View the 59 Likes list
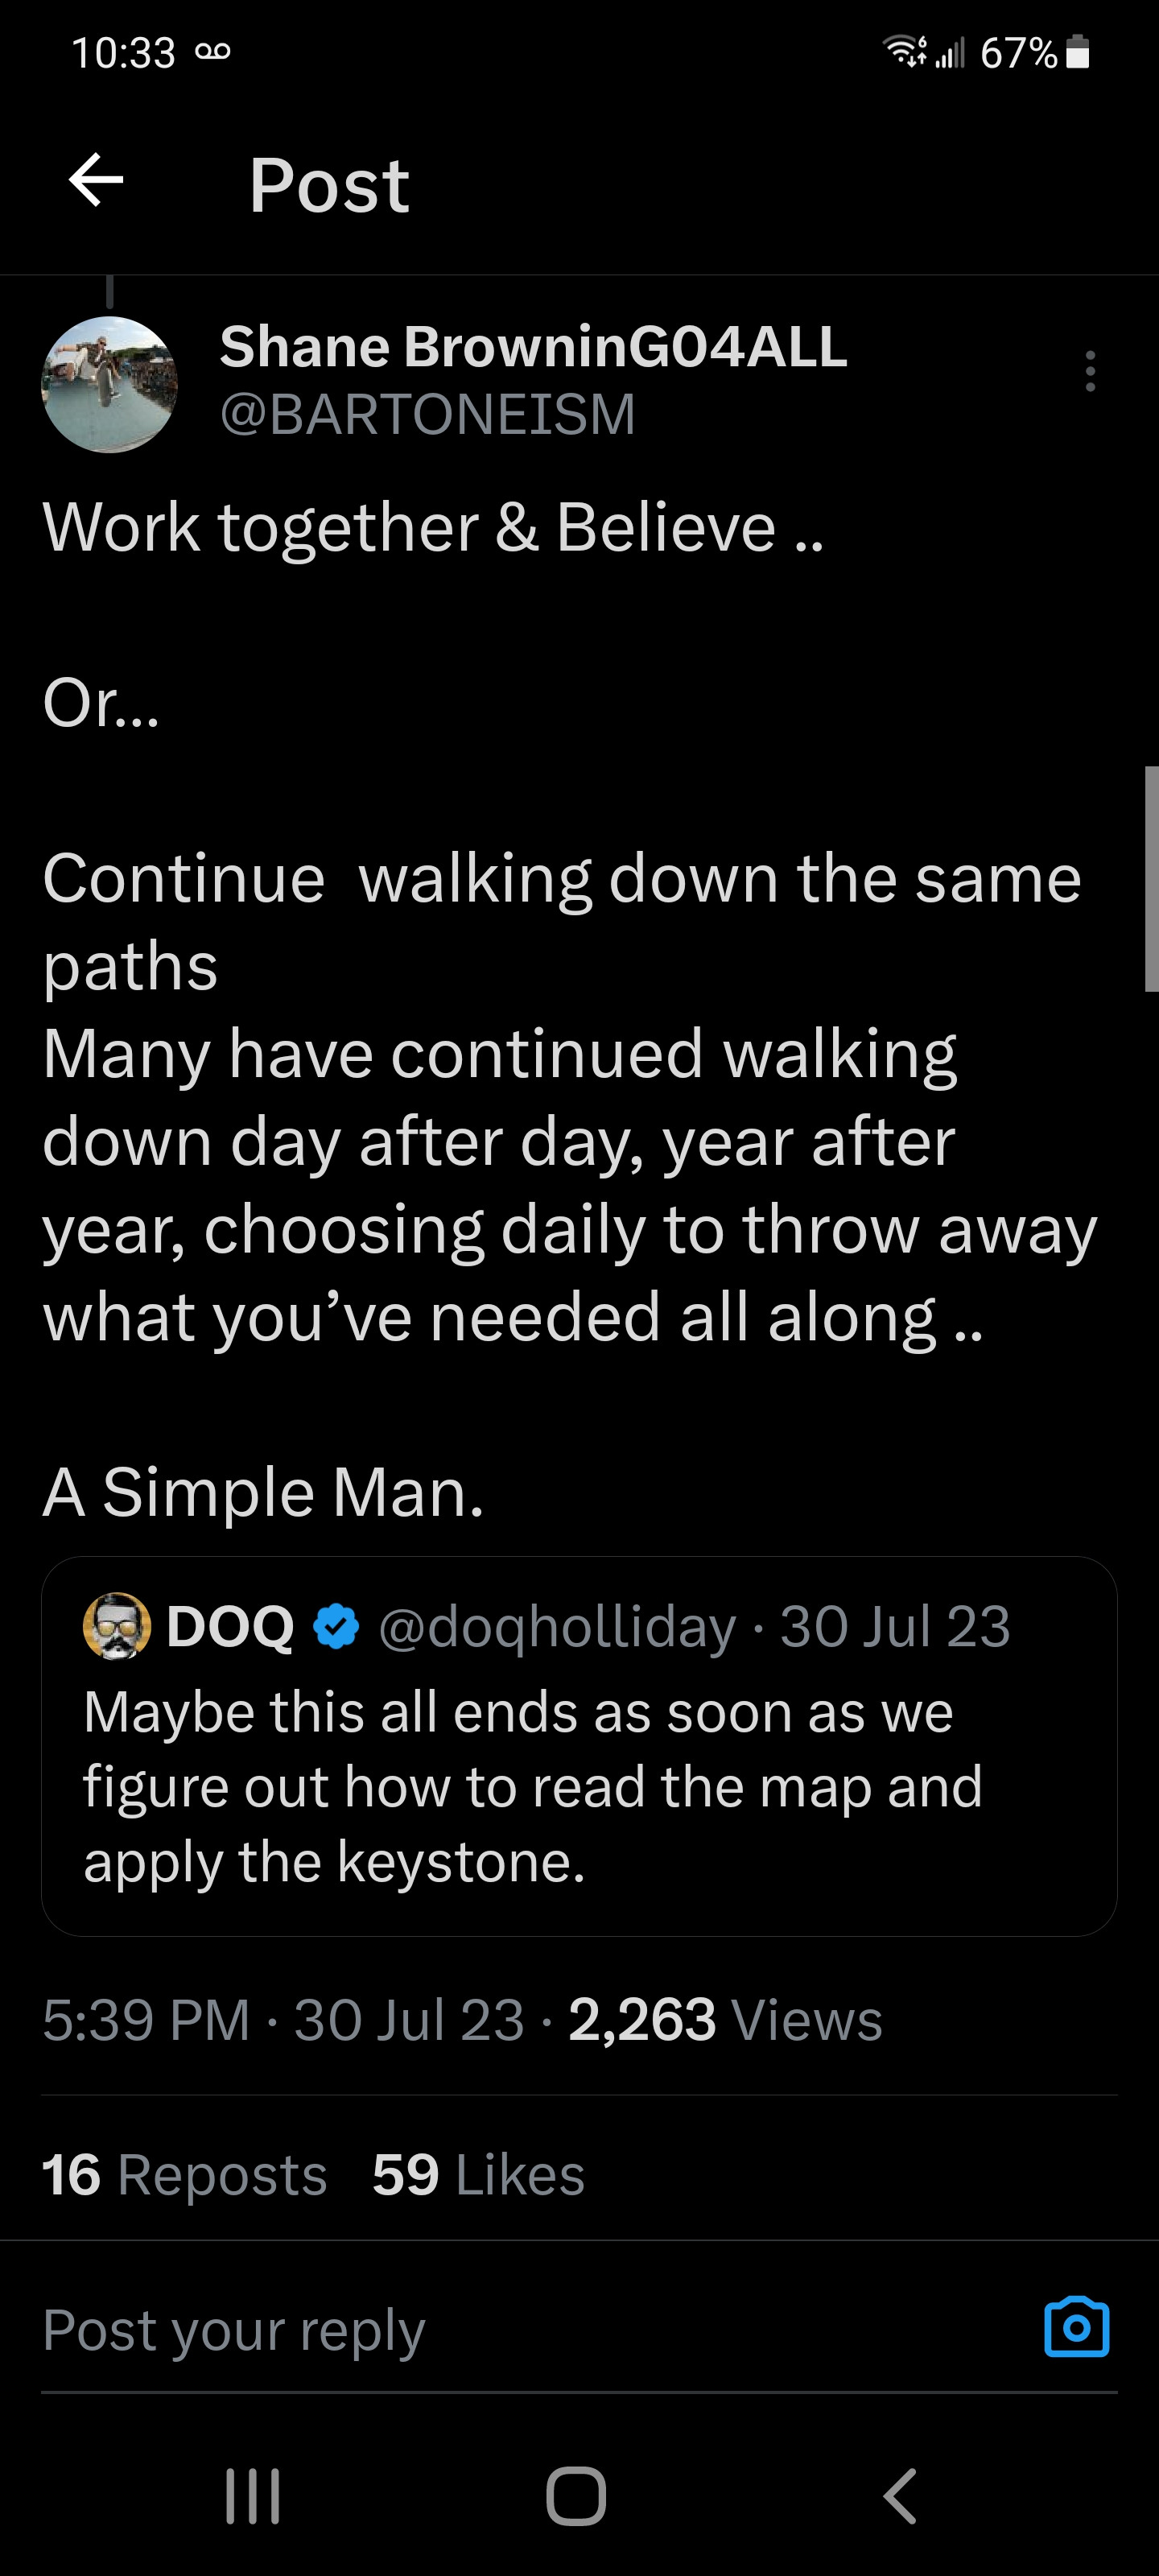 tap(478, 2174)
